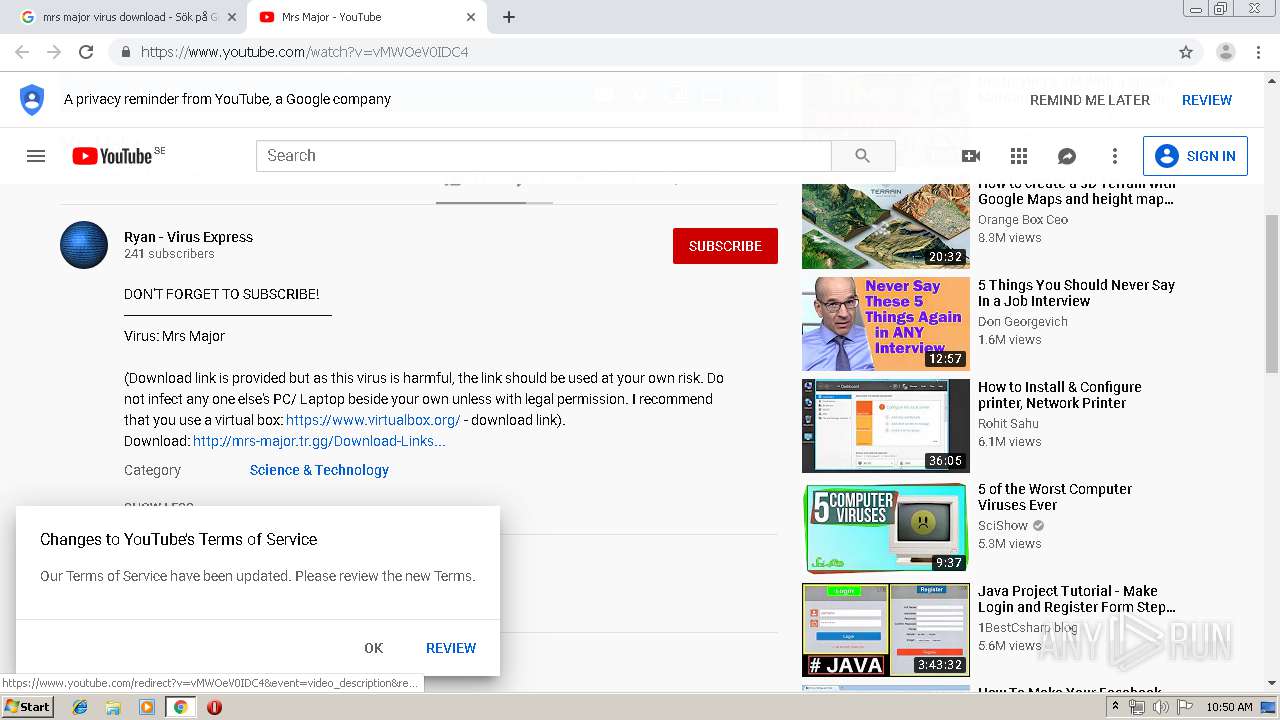The width and height of the screenshot is (1280, 720).
Task: Open the Windows Start menu
Action: click(x=27, y=707)
